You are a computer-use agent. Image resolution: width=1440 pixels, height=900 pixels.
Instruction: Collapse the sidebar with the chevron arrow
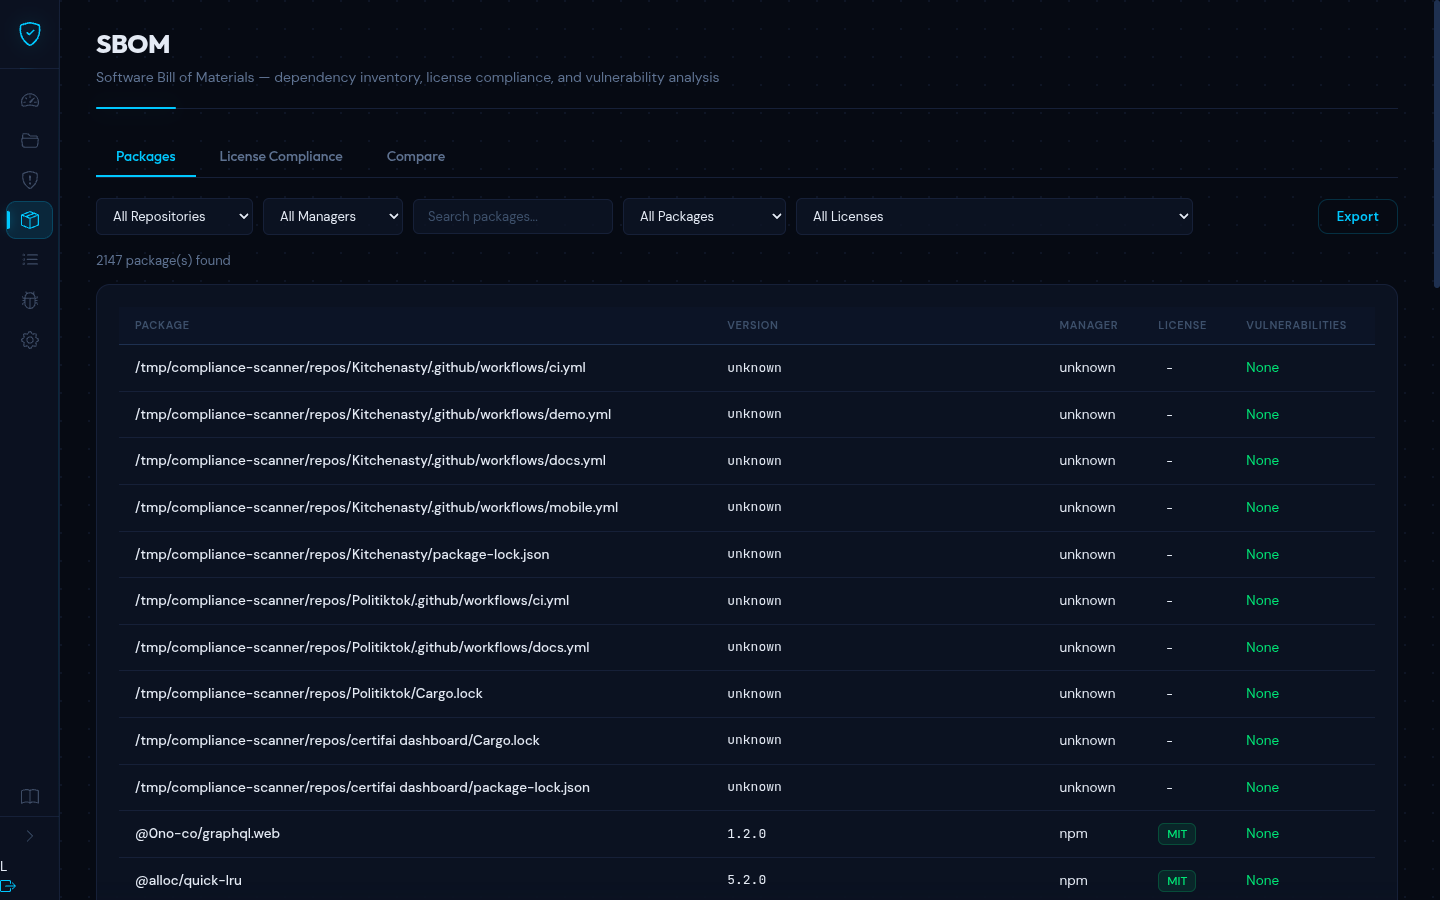[x=29, y=835]
